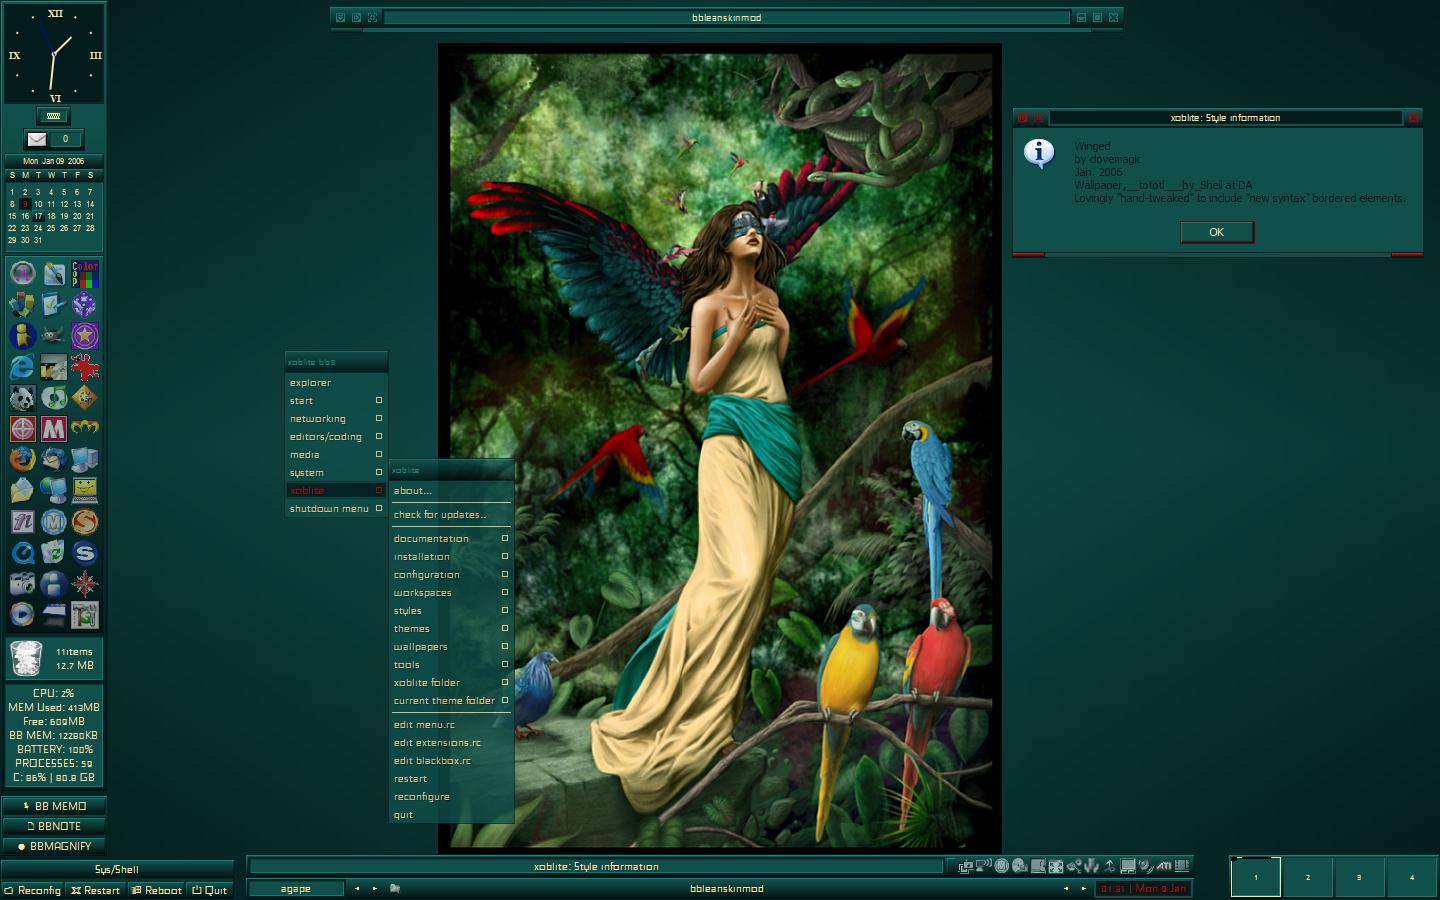
Task: Switch to workspace 3 in the pager
Action: pyautogui.click(x=1359, y=877)
